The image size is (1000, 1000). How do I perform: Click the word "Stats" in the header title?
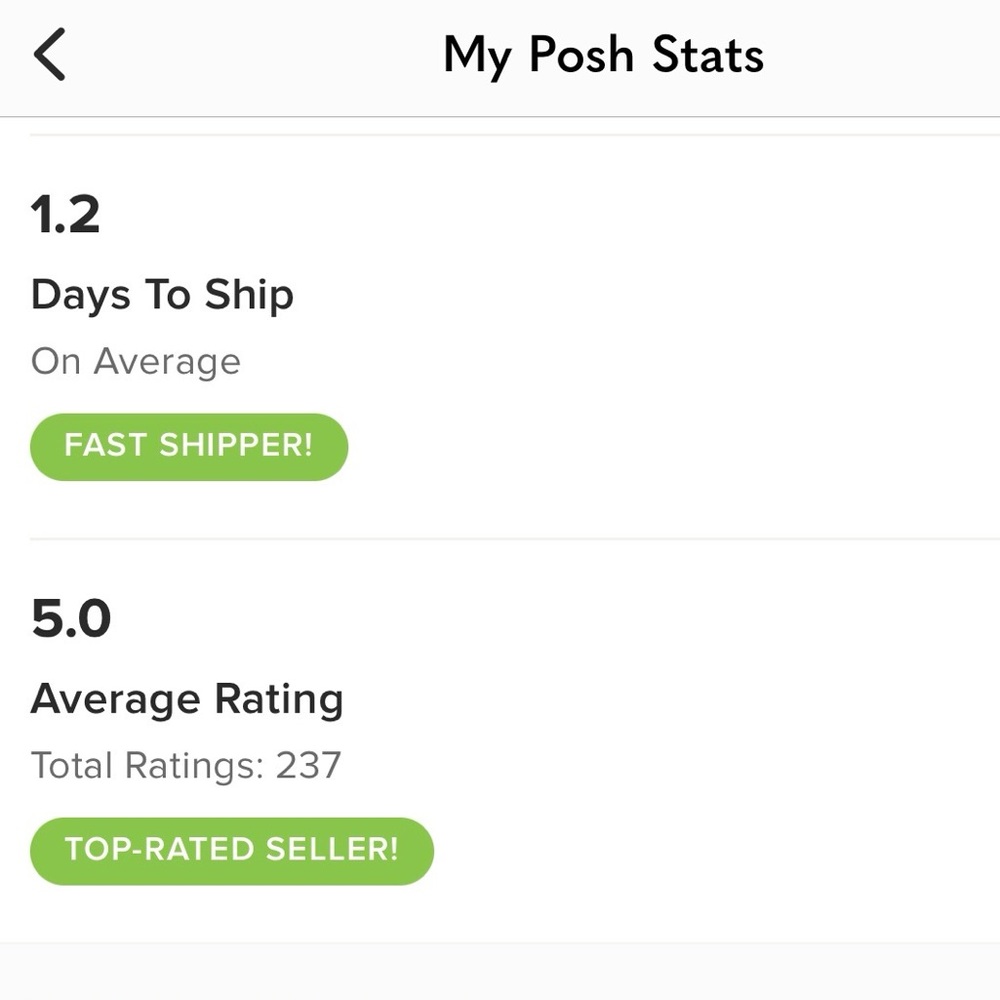pyautogui.click(x=708, y=54)
